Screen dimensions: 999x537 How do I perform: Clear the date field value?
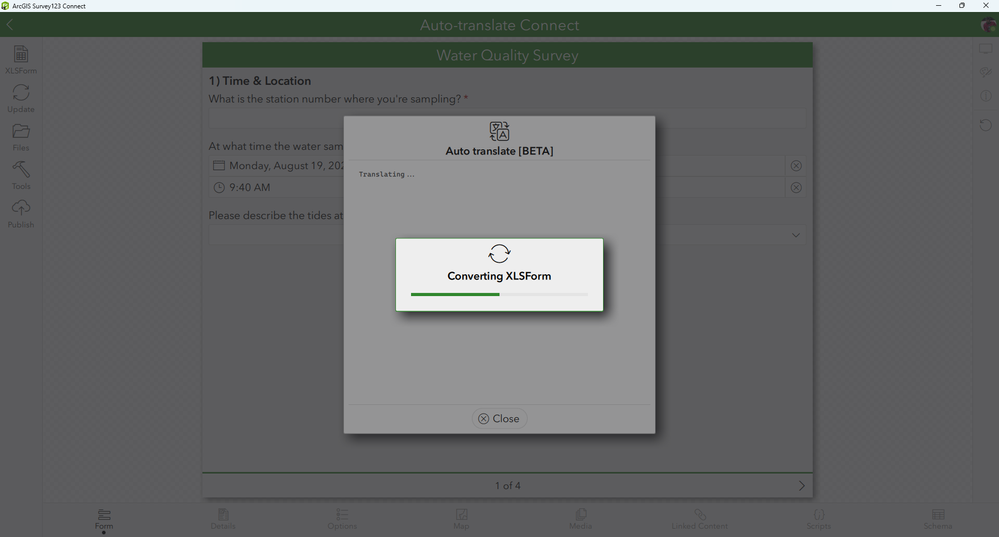(796, 166)
